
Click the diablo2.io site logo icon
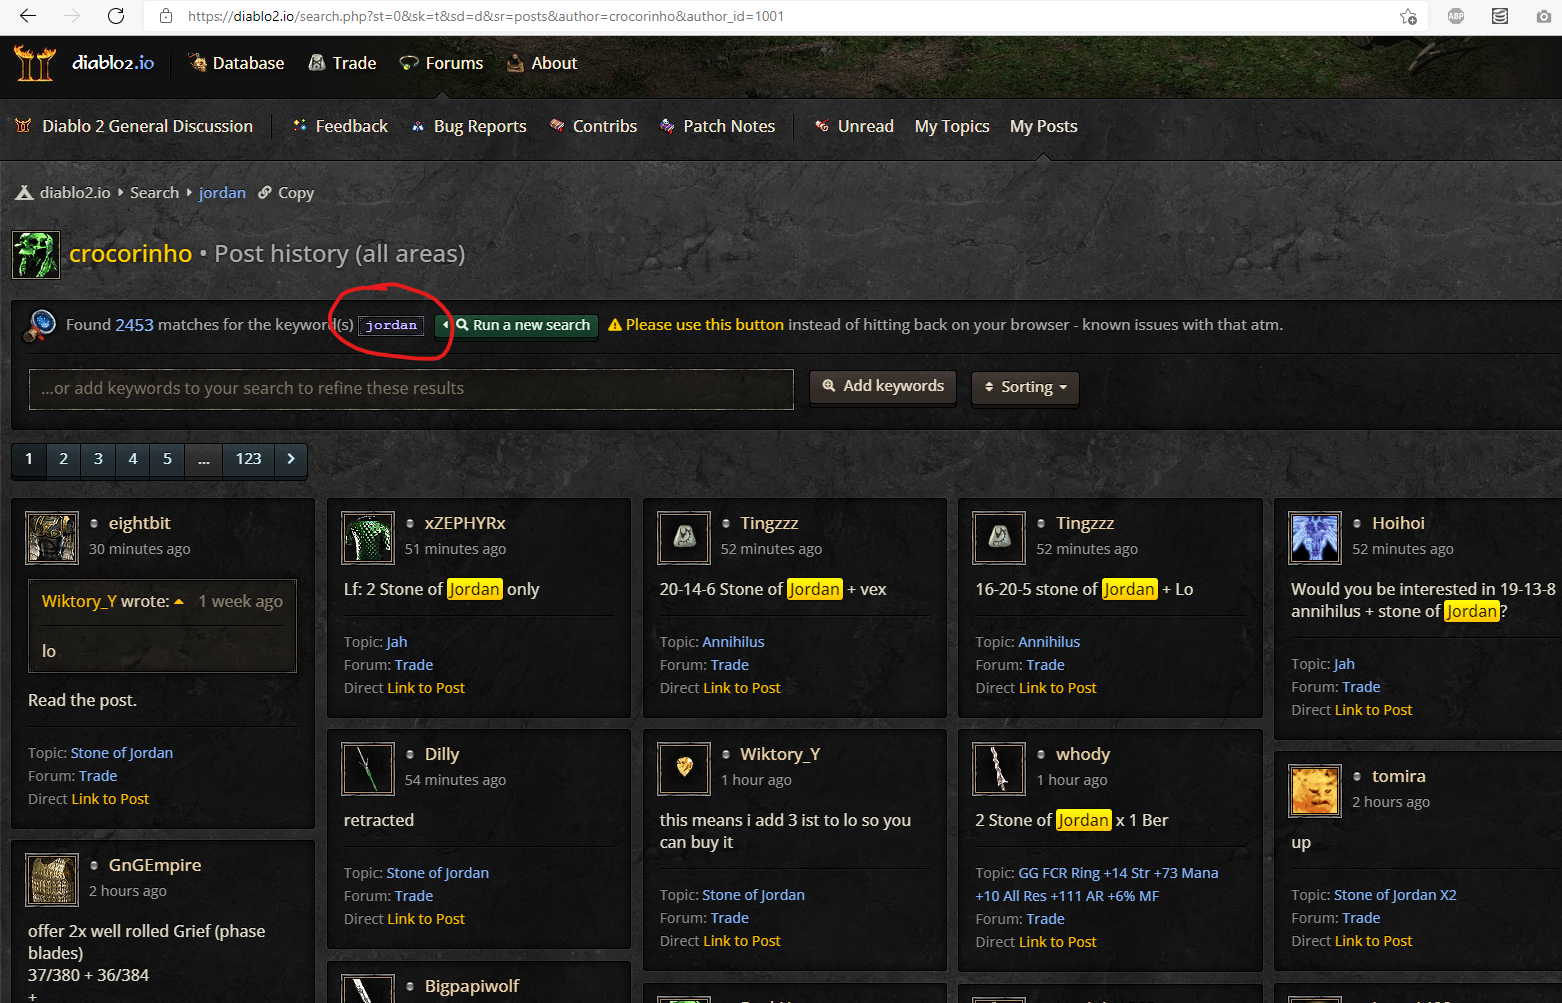click(x=34, y=63)
